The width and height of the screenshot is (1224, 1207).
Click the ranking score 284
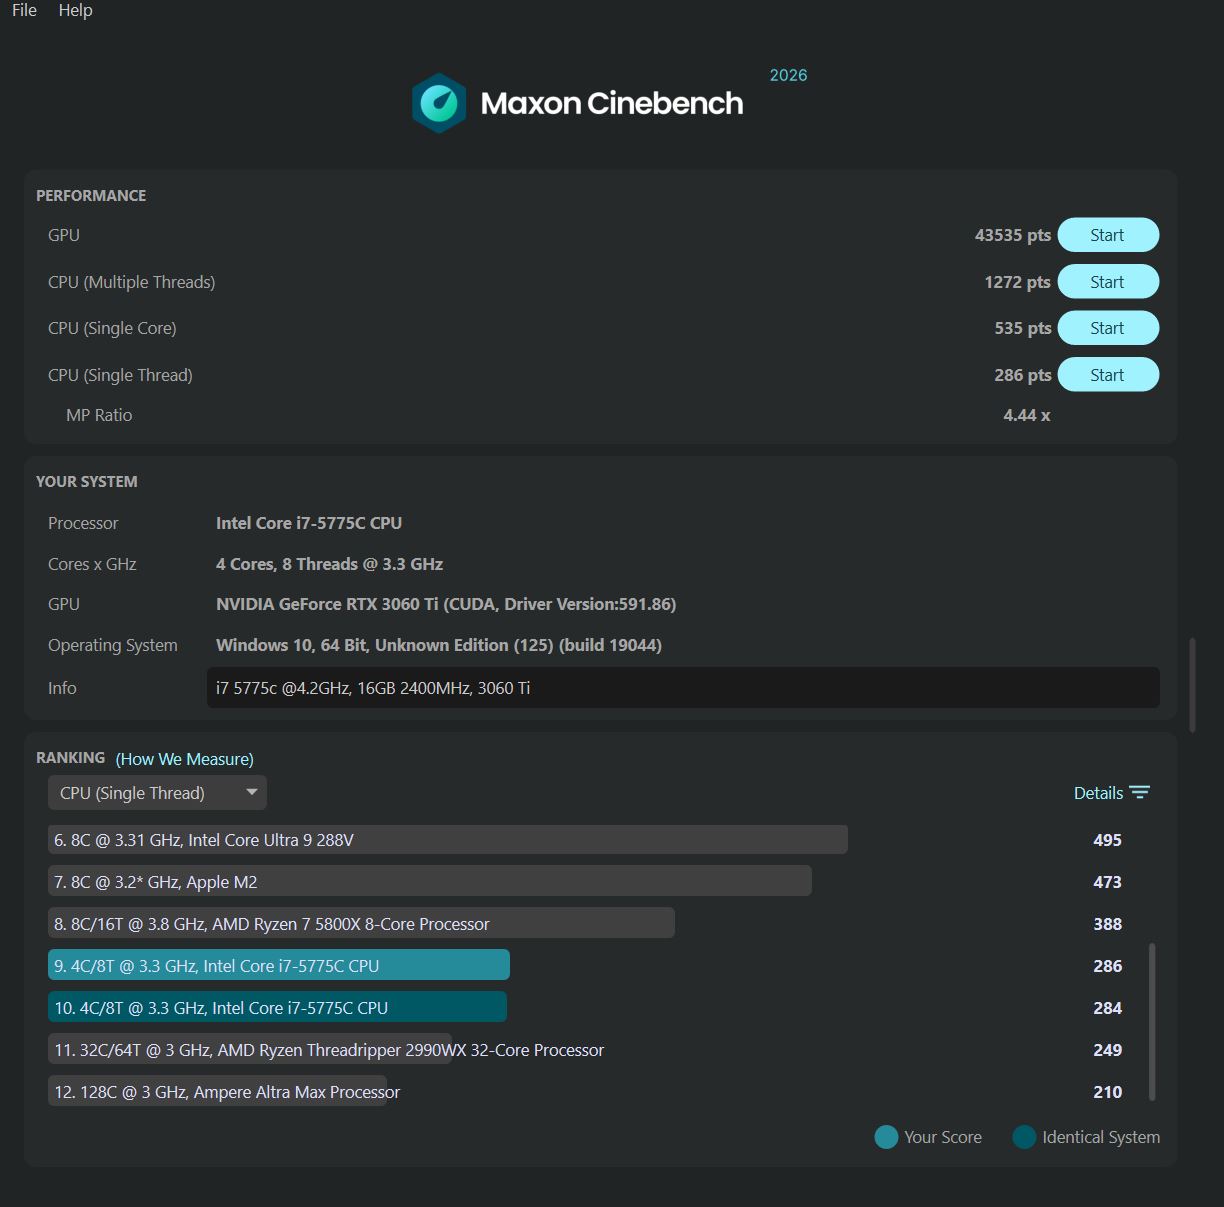click(1107, 1008)
